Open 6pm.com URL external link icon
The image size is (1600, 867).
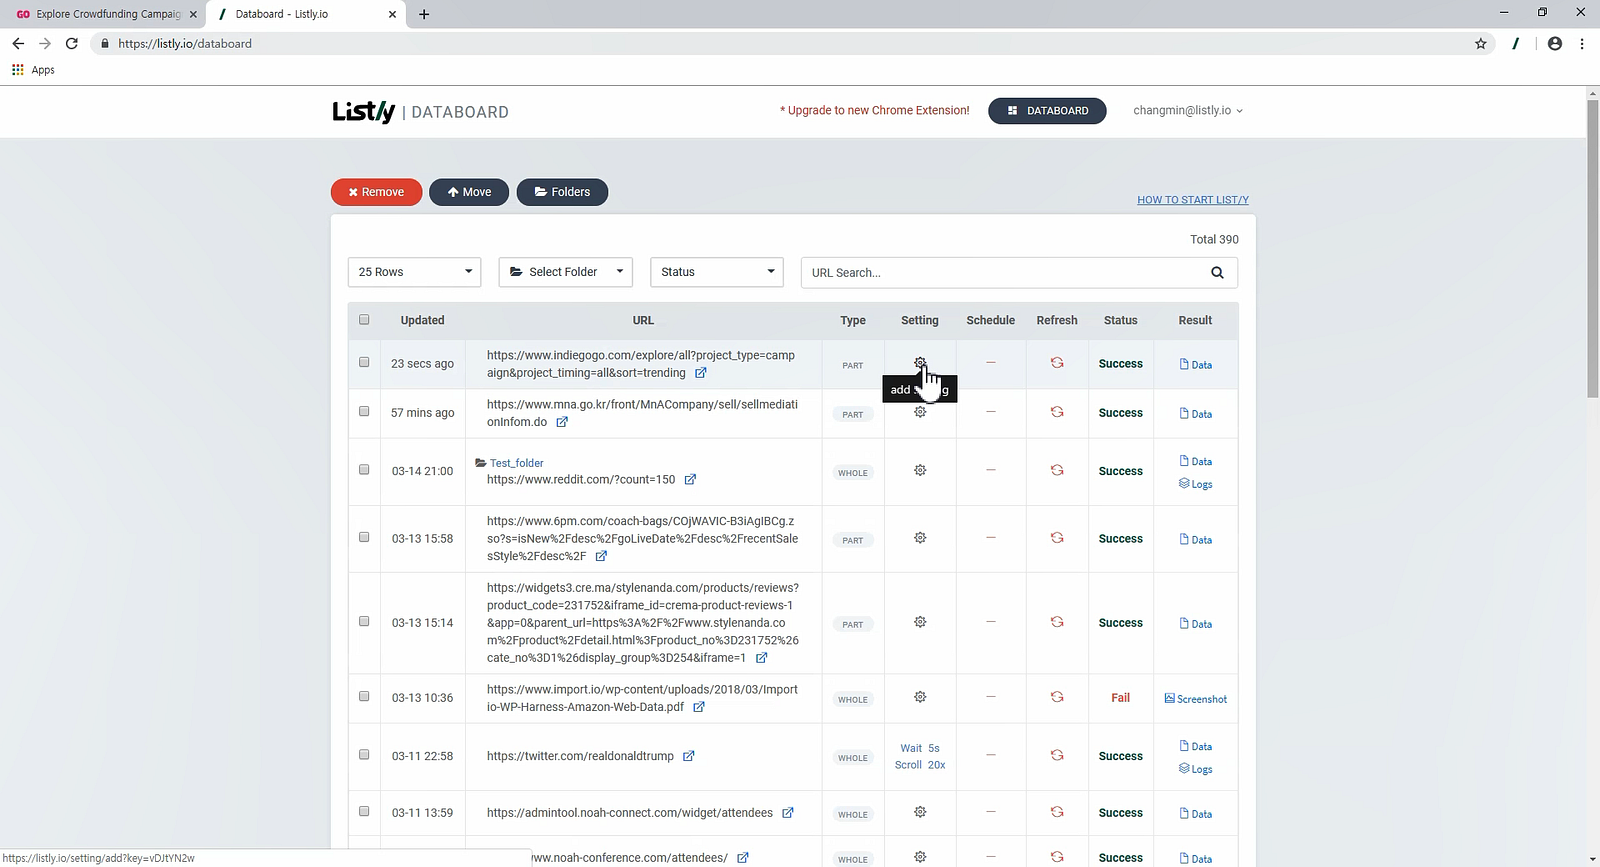[601, 556]
